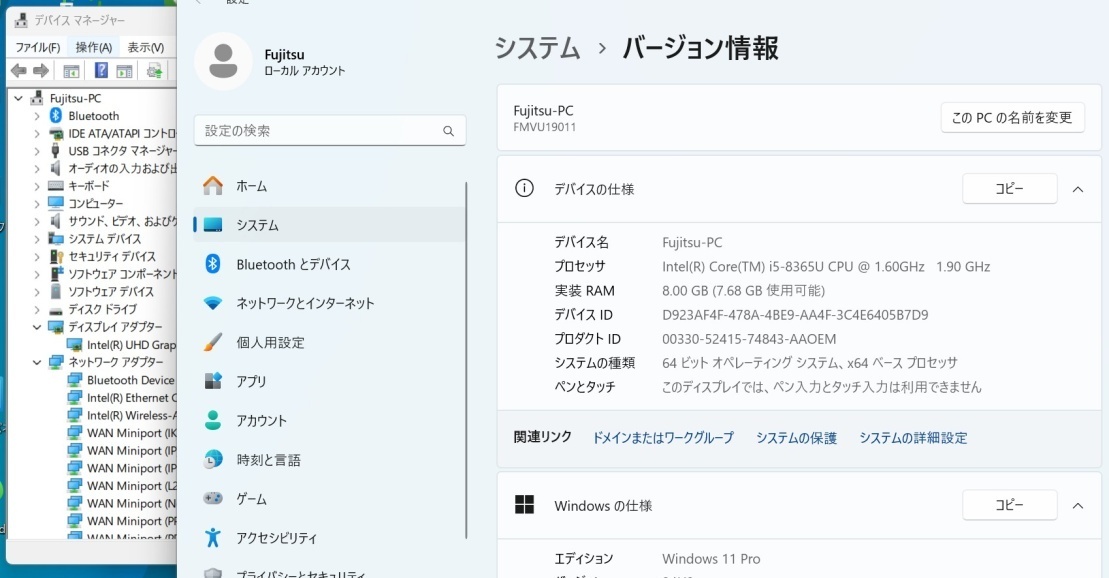Expand the サウンド、ビデオ node
Image resolution: width=1109 pixels, height=578 pixels.
(x=37, y=221)
